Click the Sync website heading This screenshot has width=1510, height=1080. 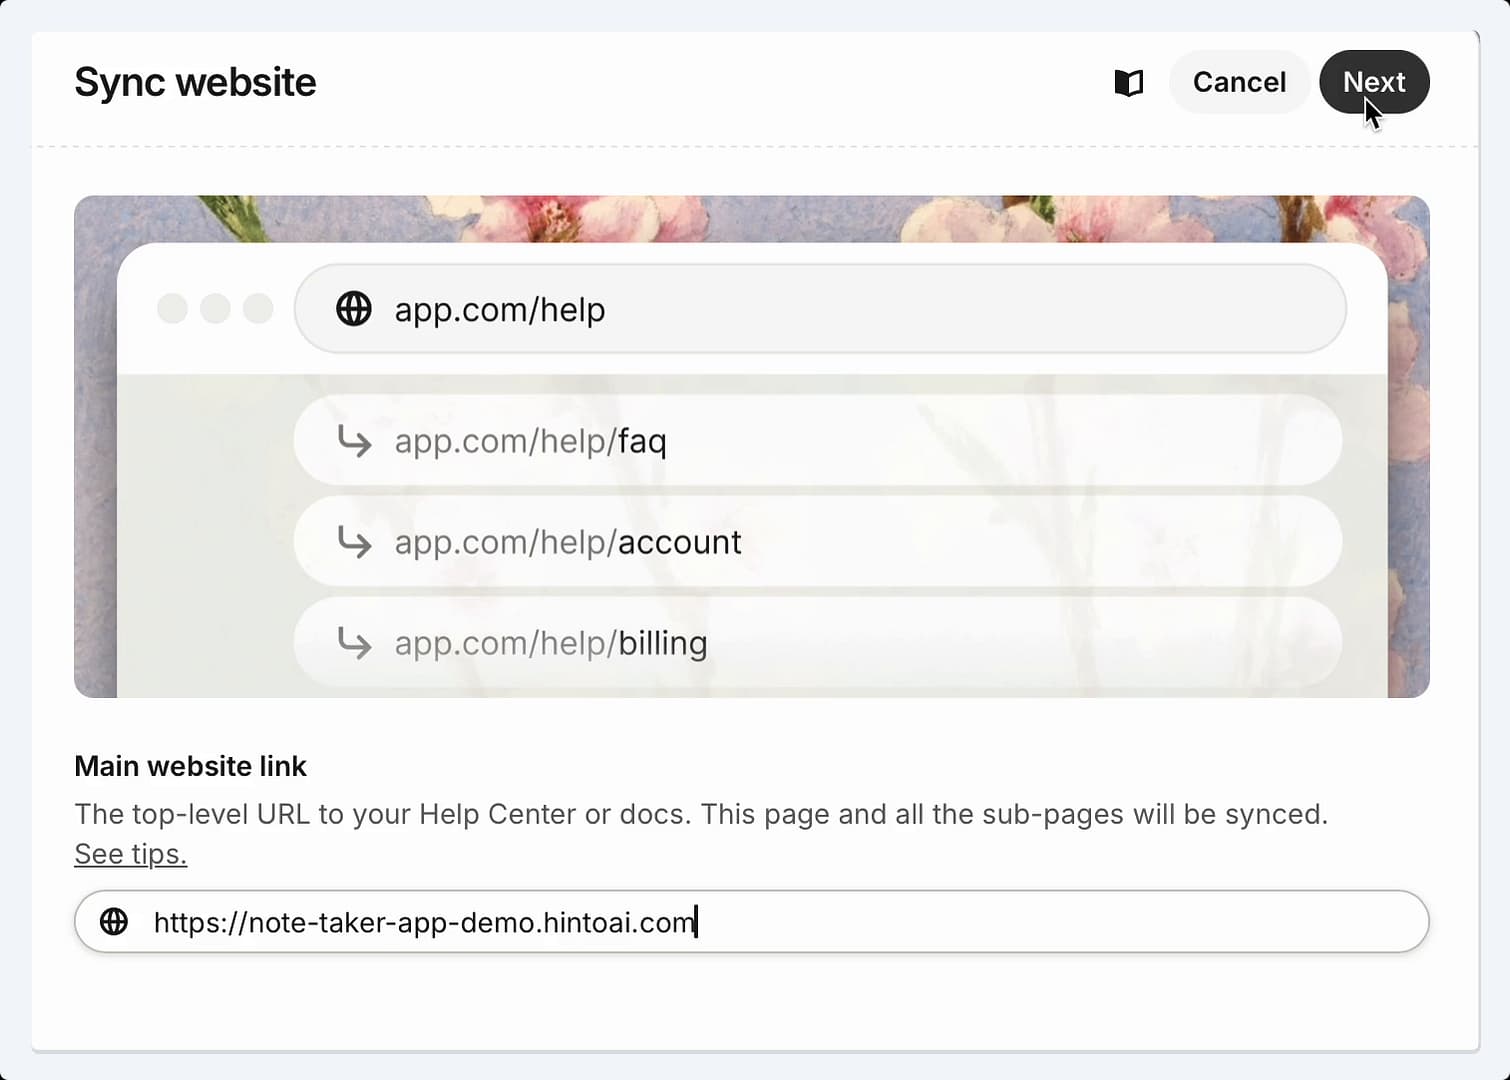point(195,82)
